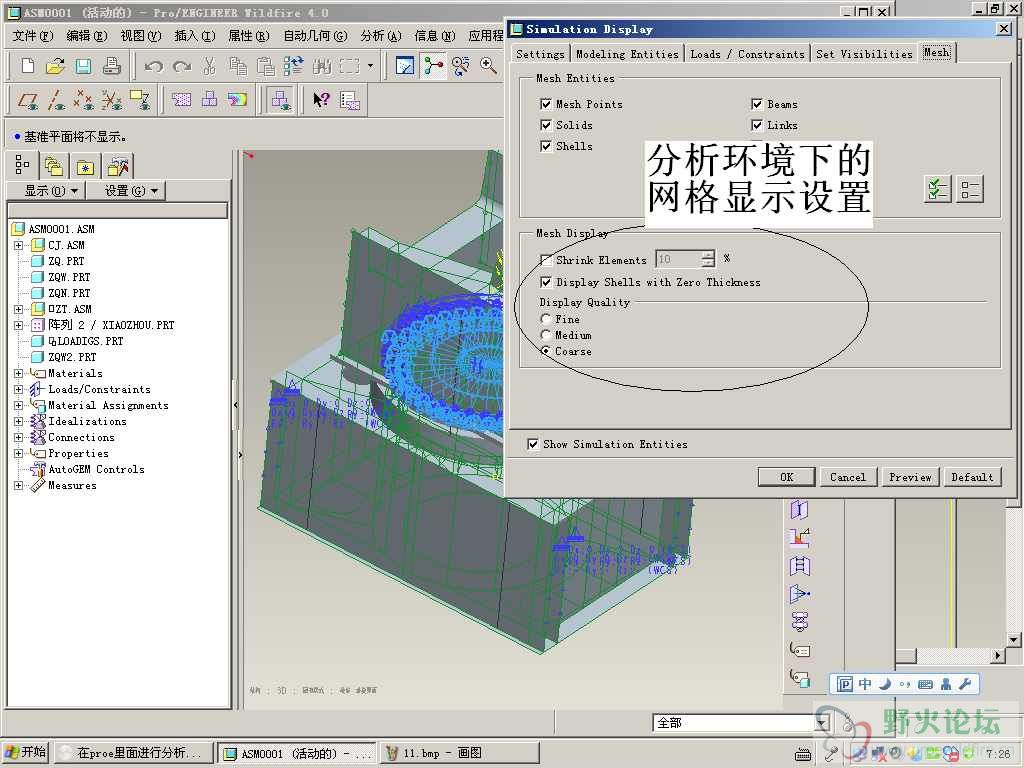Expand the Loads/Constraints tree node

(18, 389)
